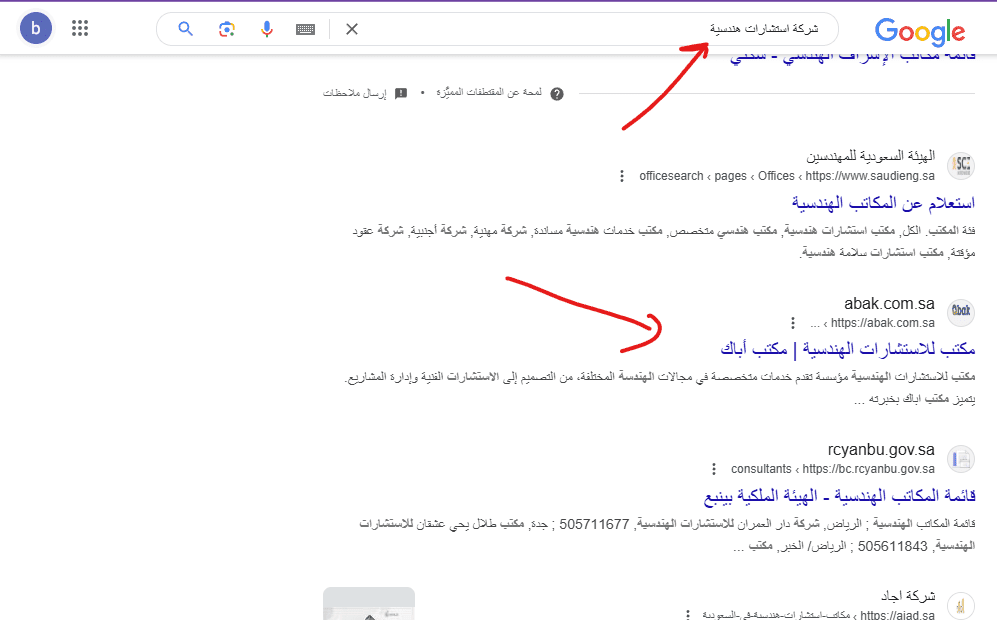Image resolution: width=997 pixels, height=620 pixels.
Task: Open the question mark help icon
Action: (557, 94)
